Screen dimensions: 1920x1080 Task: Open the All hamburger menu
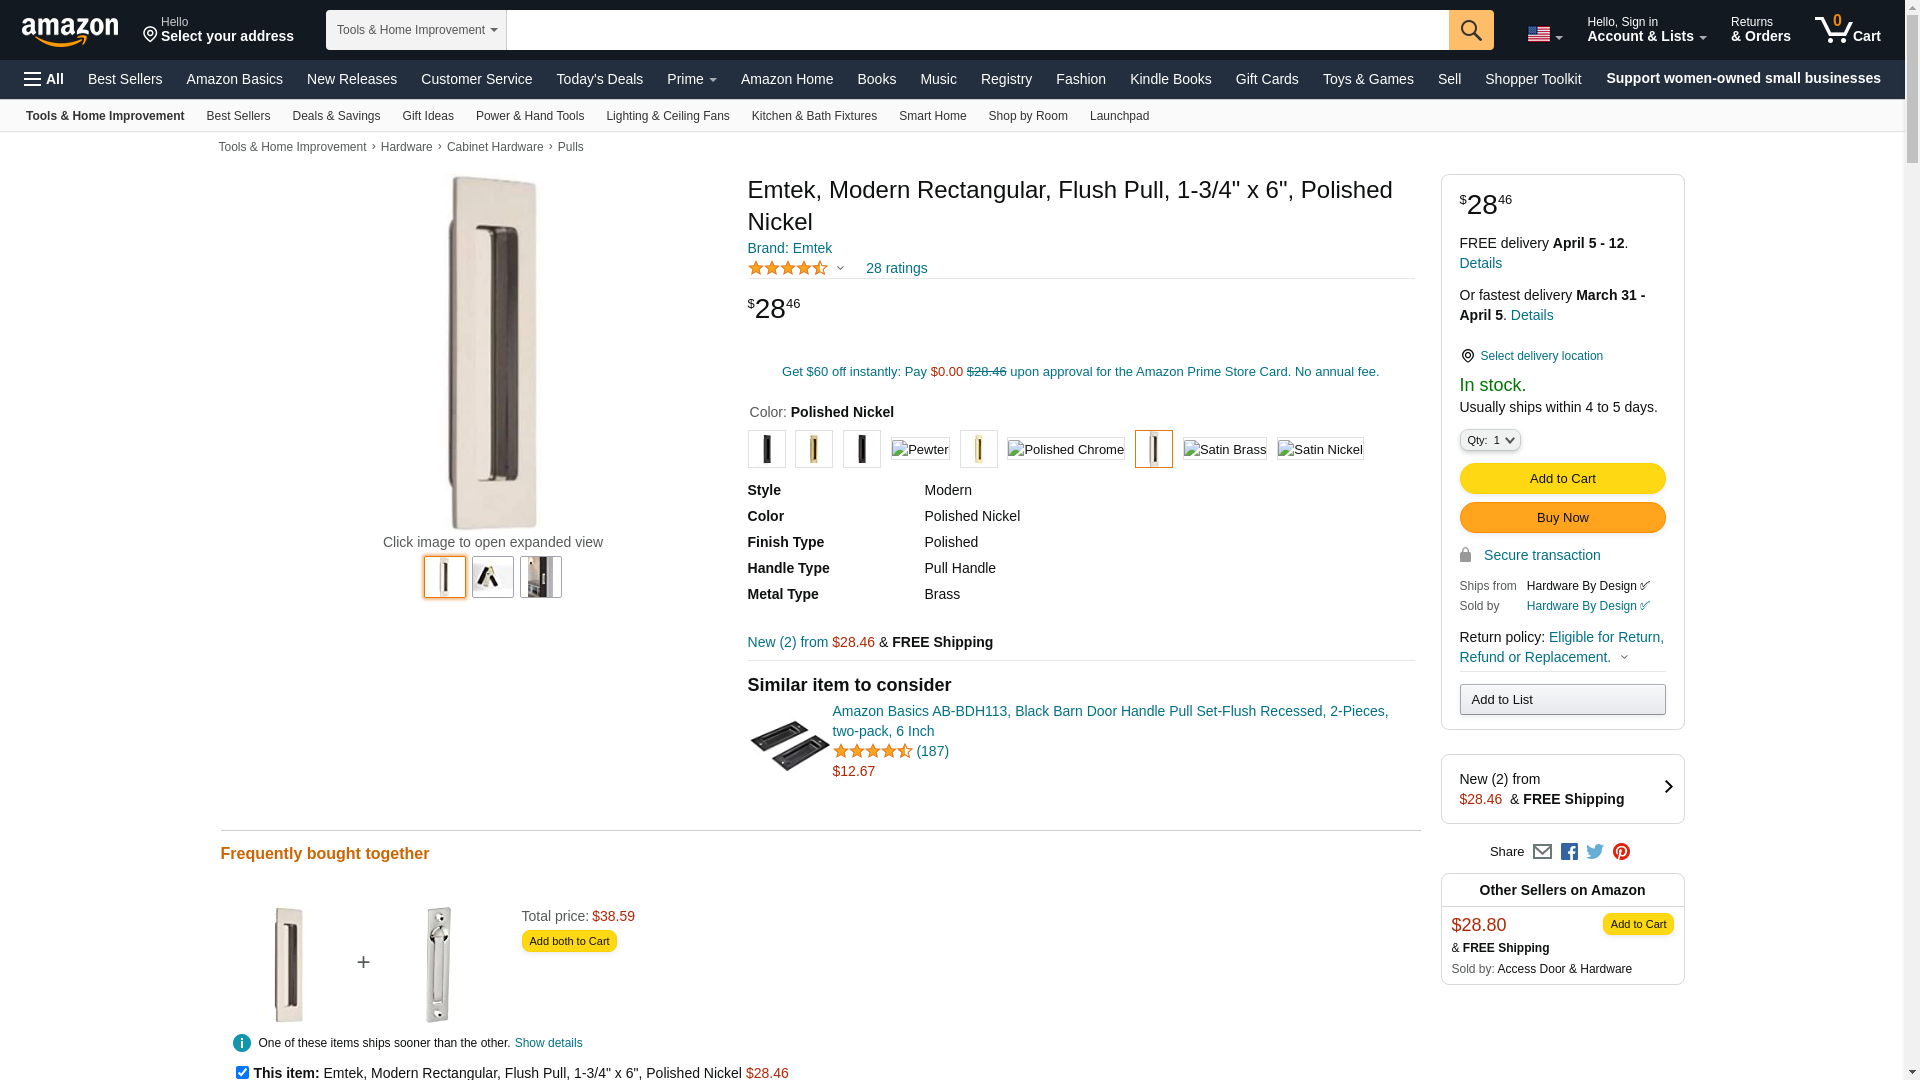44,79
